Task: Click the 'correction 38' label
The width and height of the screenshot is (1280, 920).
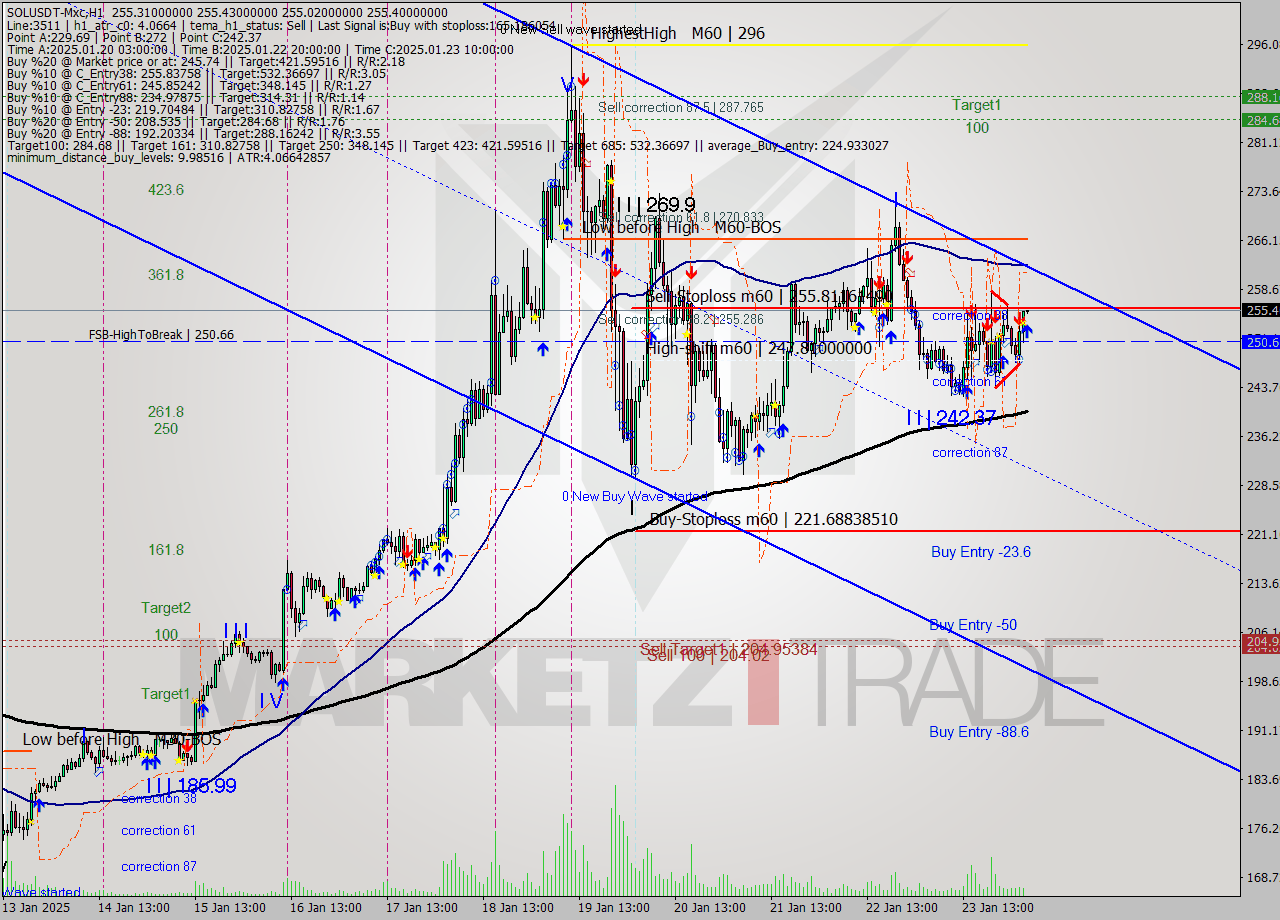Action: (x=159, y=798)
